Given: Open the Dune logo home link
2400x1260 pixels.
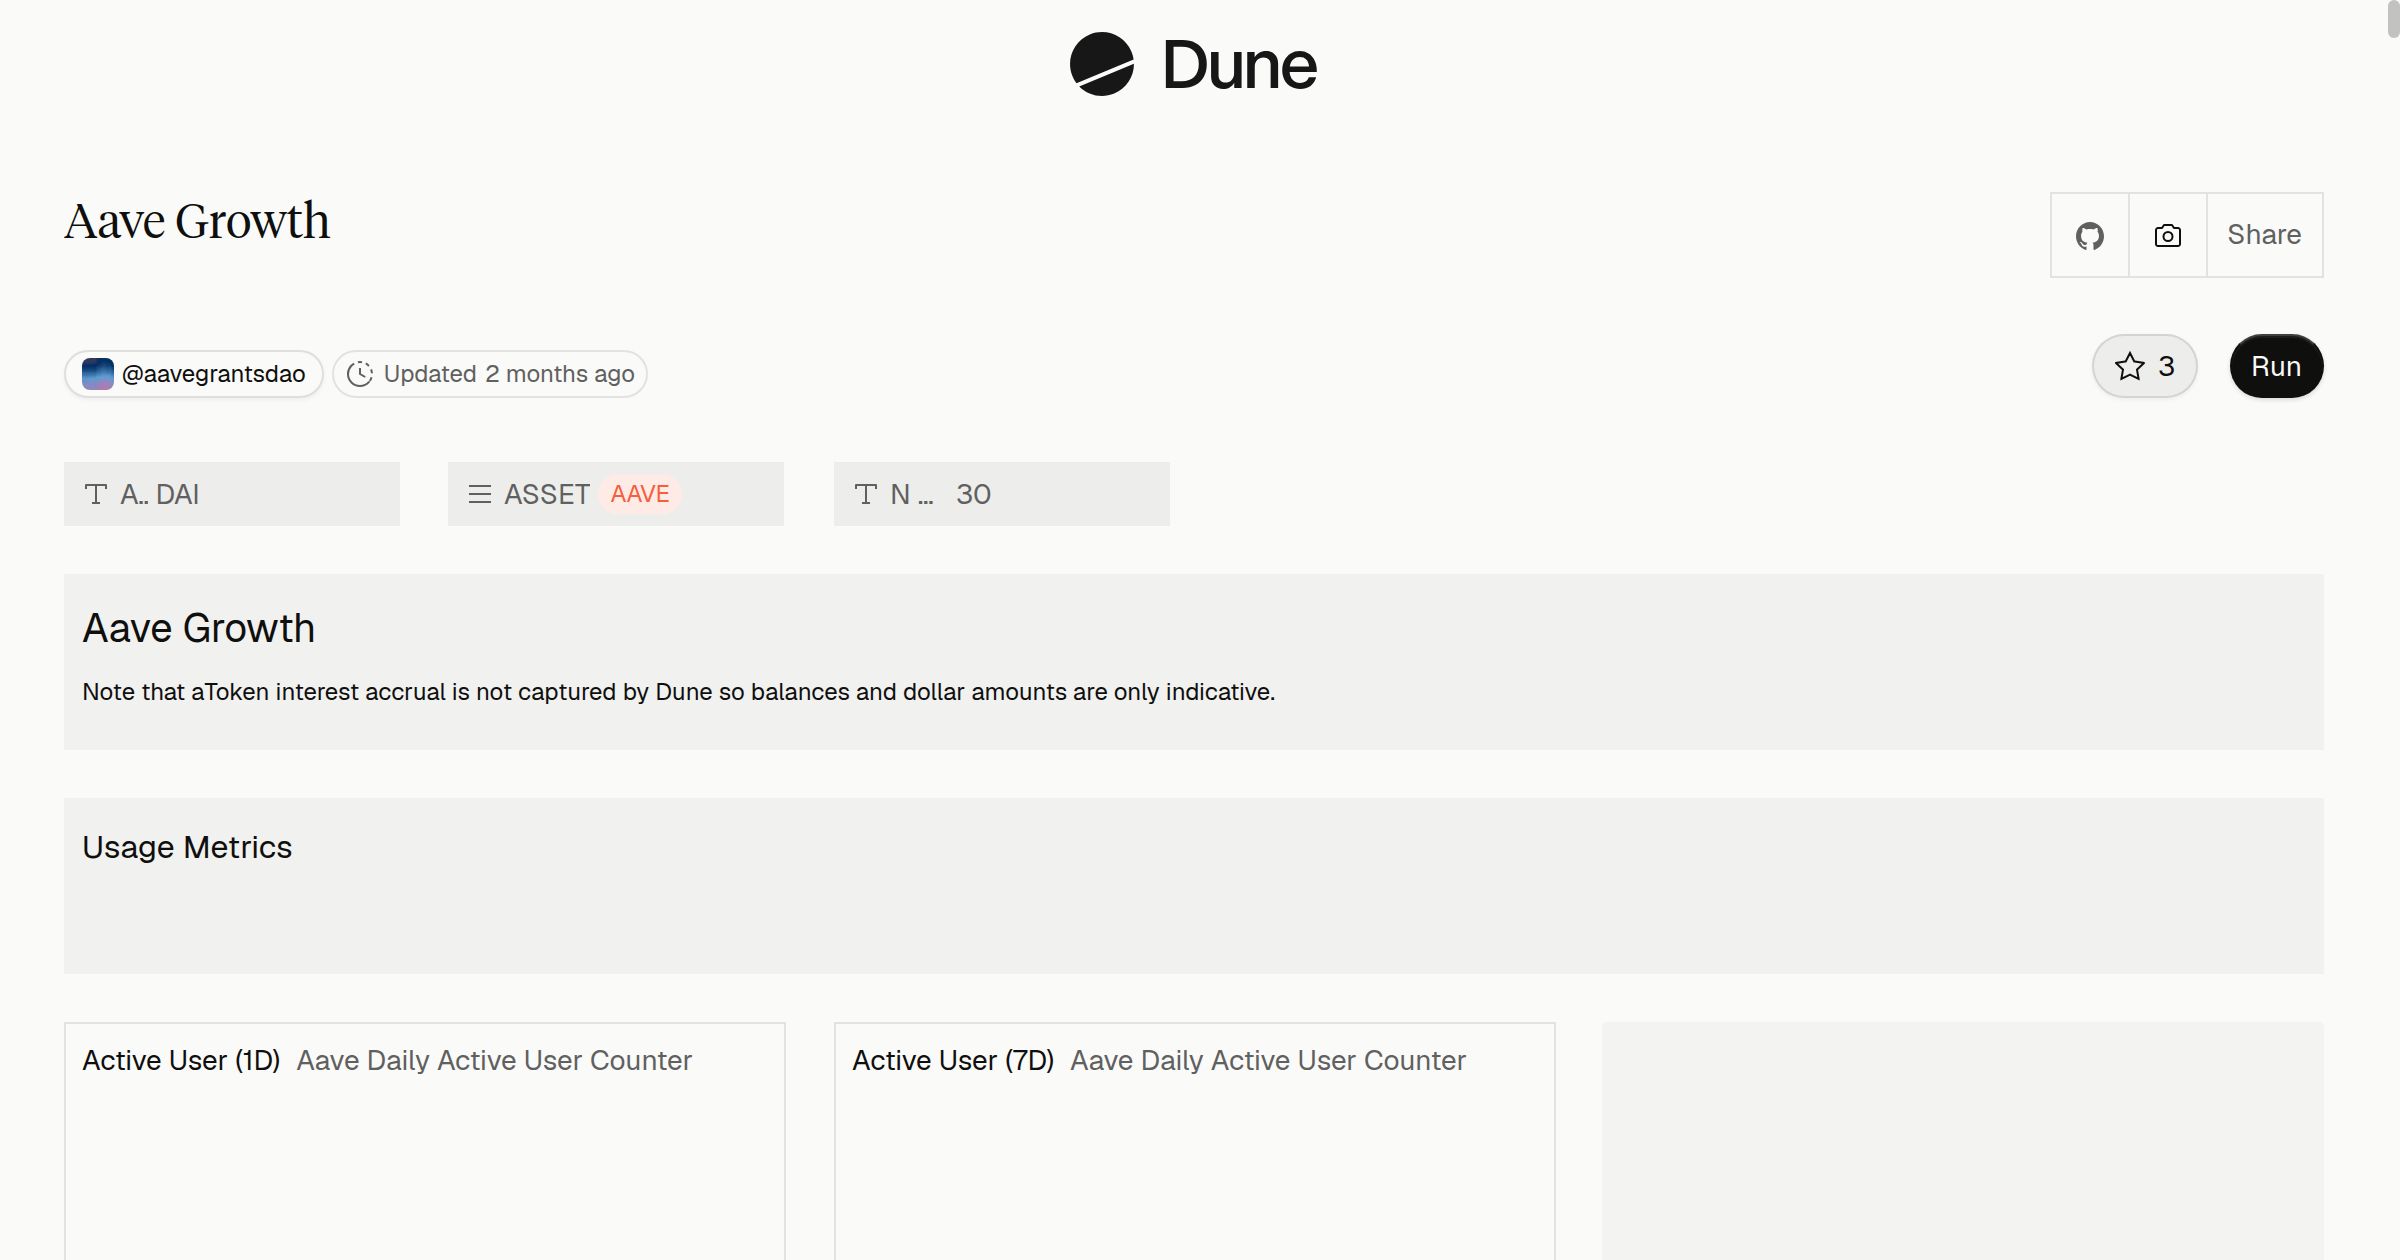Looking at the screenshot, I should pos(1193,64).
